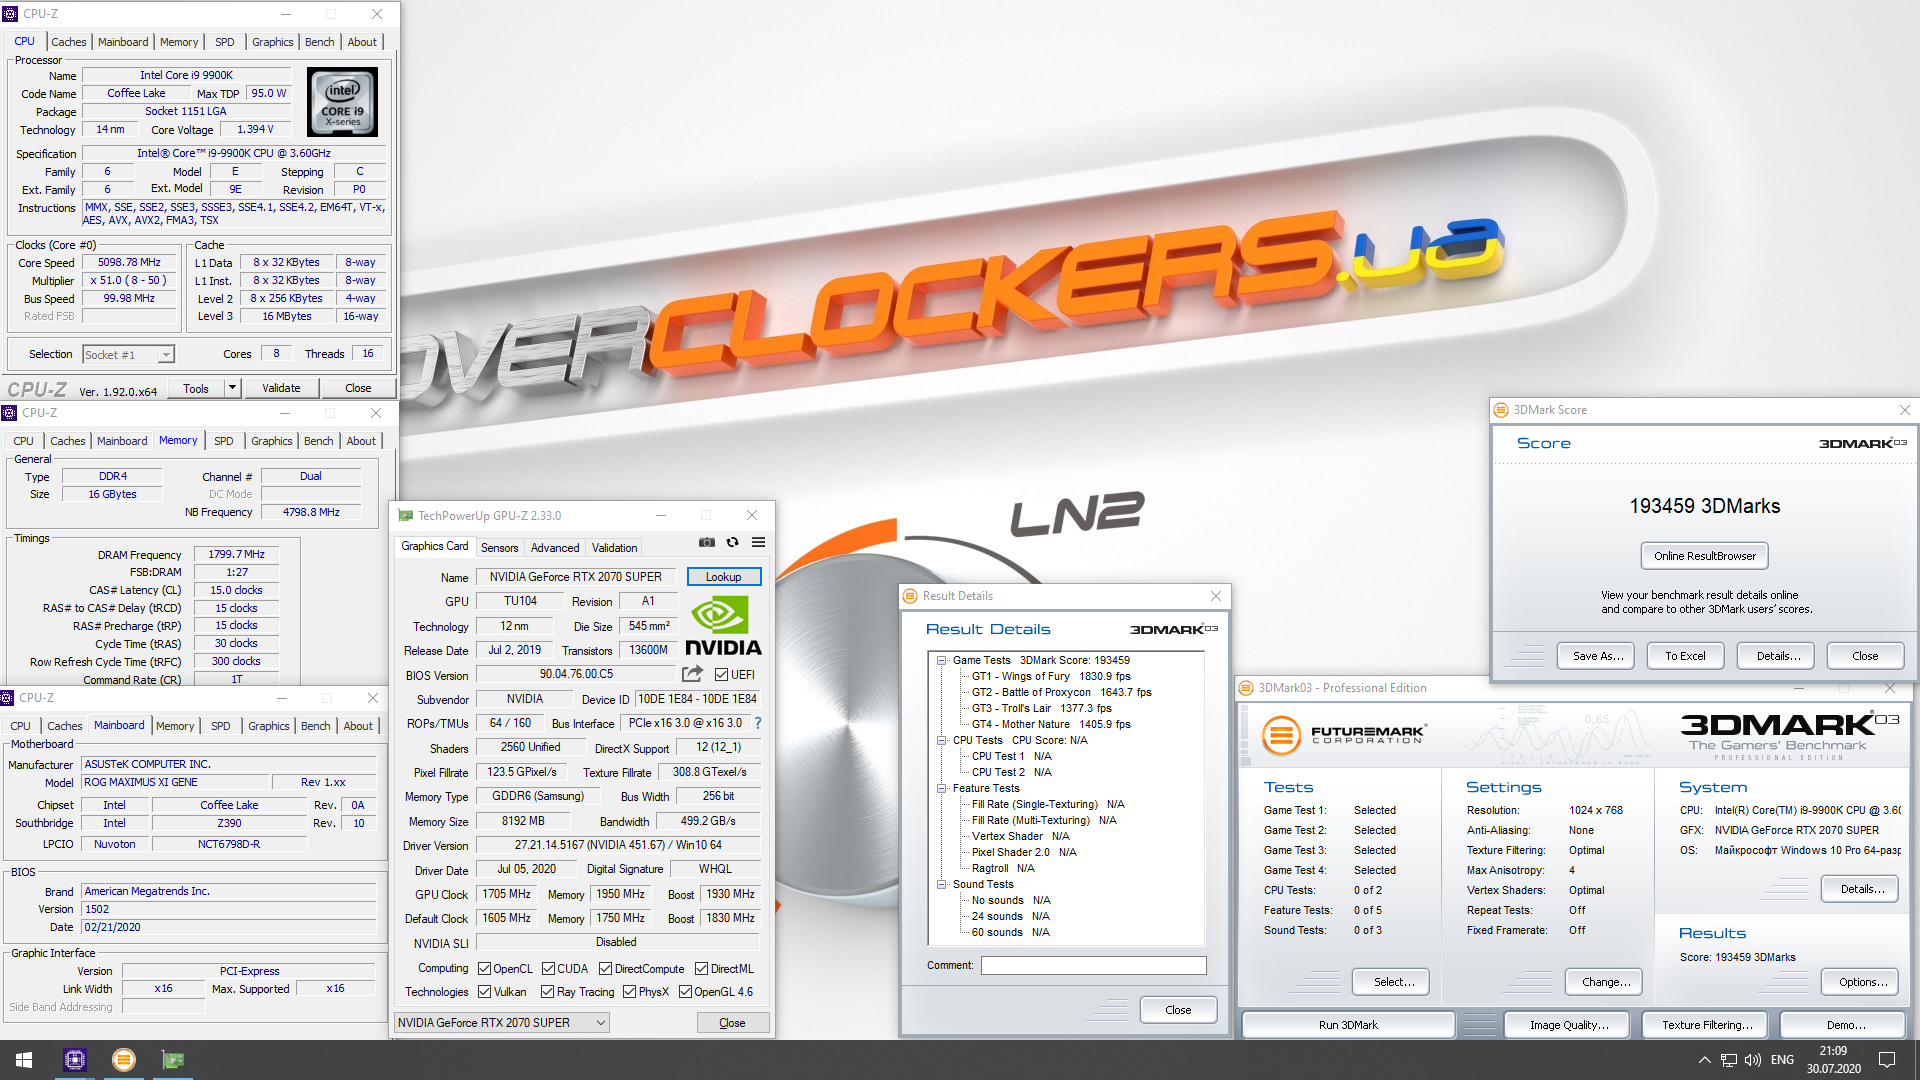The width and height of the screenshot is (1920, 1080).
Task: Click the Result Details window title icon
Action: coord(910,596)
